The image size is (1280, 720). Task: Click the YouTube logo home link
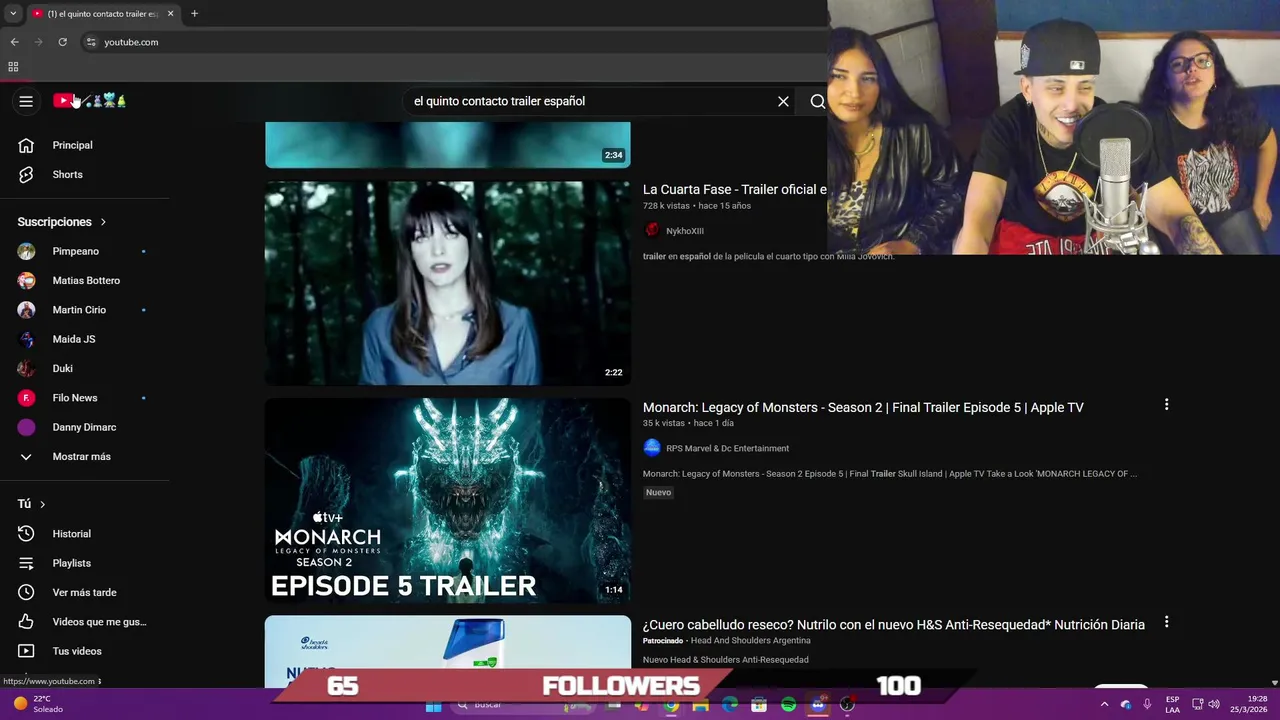[x=89, y=101]
